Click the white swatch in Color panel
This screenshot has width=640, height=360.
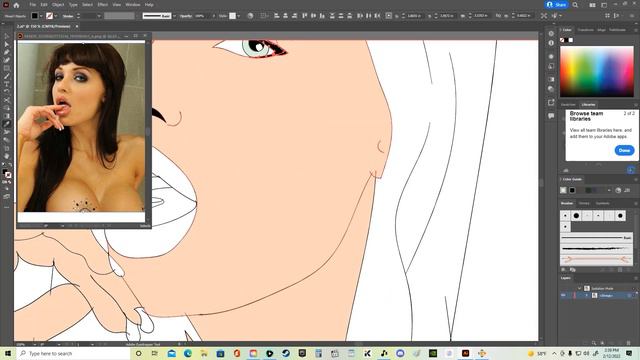coord(571,40)
